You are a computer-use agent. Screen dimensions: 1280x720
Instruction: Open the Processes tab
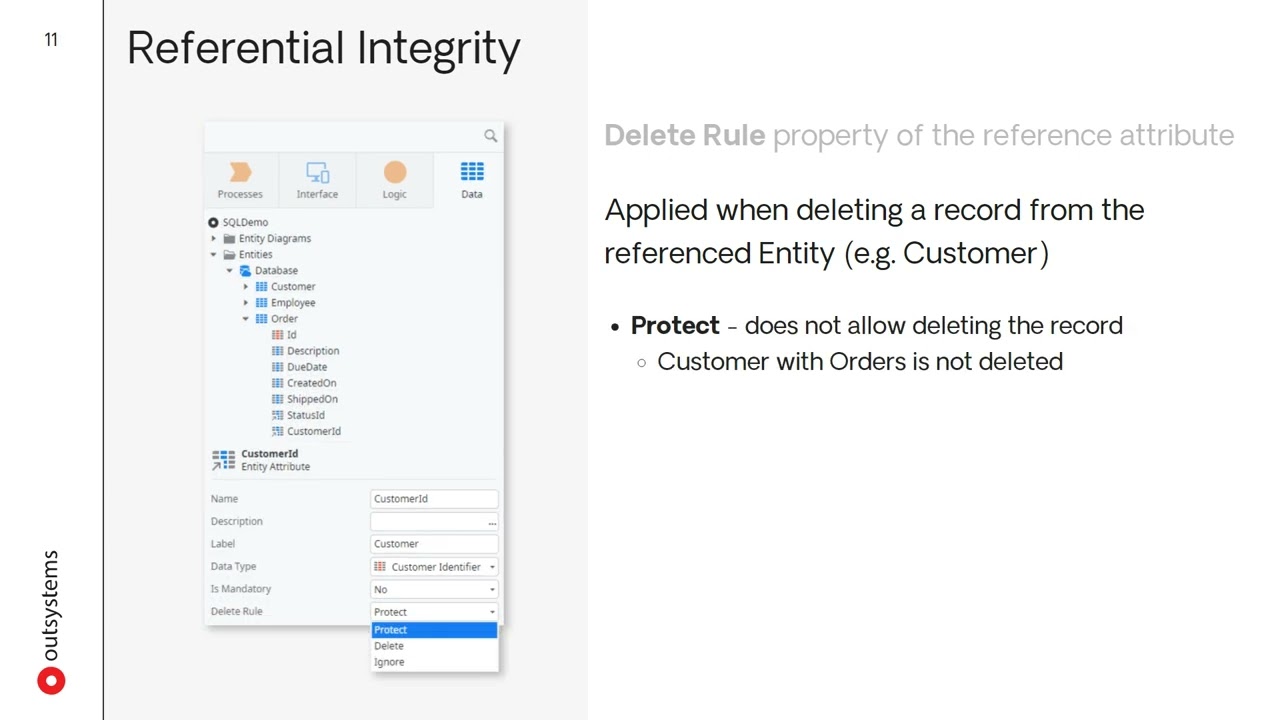pos(240,181)
